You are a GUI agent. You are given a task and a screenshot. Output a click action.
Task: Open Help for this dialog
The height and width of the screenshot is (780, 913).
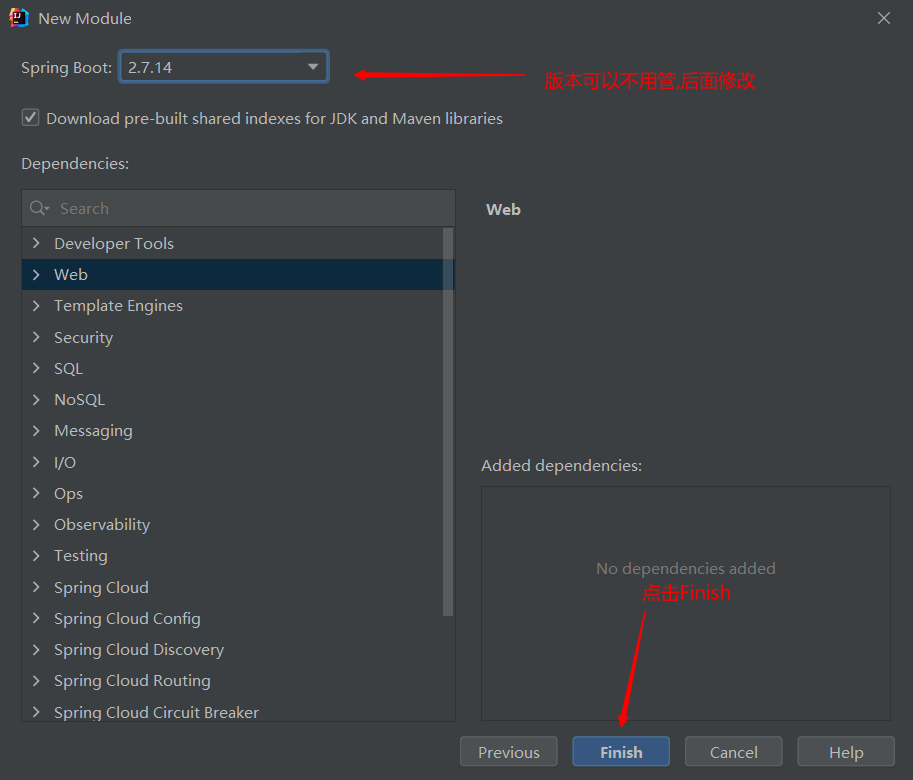point(846,751)
